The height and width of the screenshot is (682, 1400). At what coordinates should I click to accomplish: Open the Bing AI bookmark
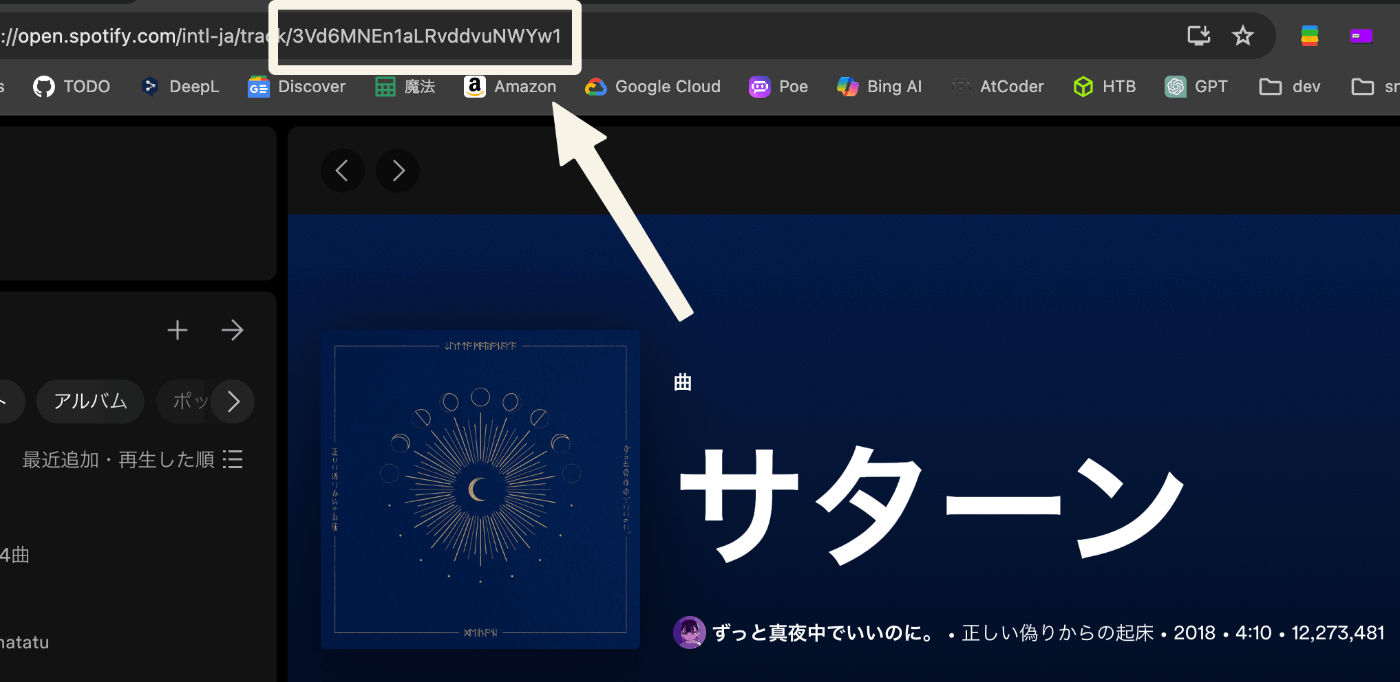pos(879,87)
